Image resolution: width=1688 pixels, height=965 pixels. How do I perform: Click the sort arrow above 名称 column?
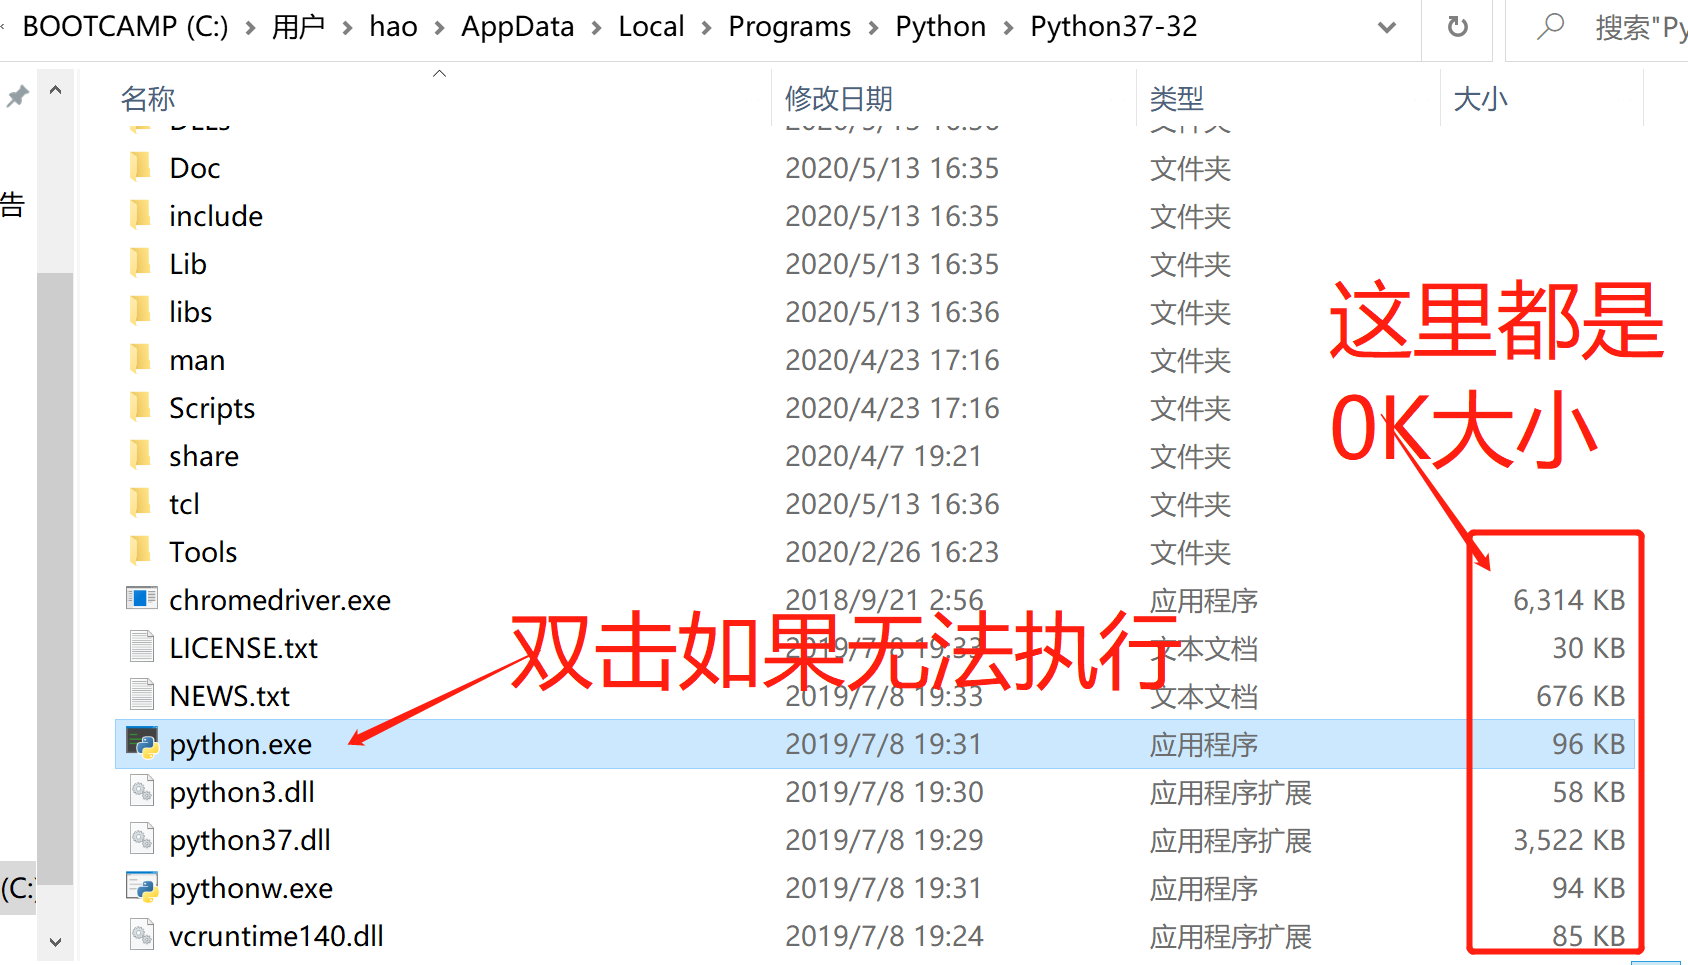439,72
